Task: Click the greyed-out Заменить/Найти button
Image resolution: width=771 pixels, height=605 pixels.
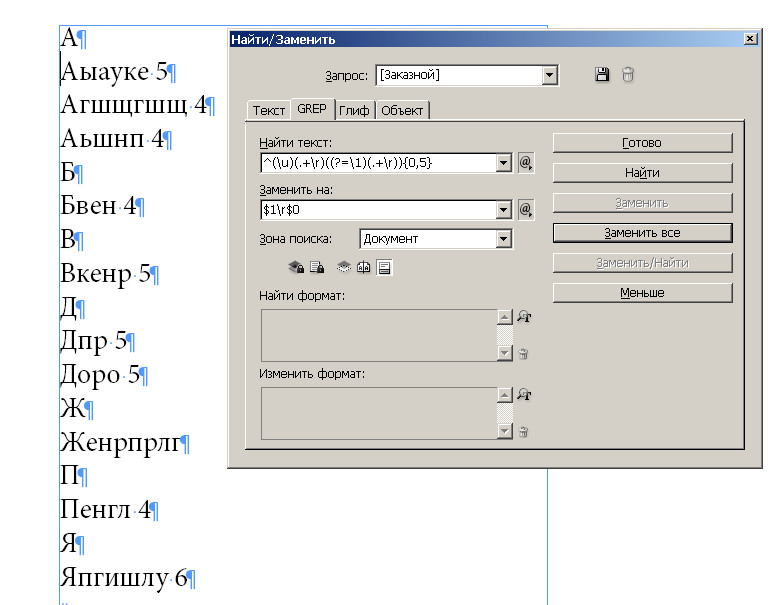Action: 642,263
